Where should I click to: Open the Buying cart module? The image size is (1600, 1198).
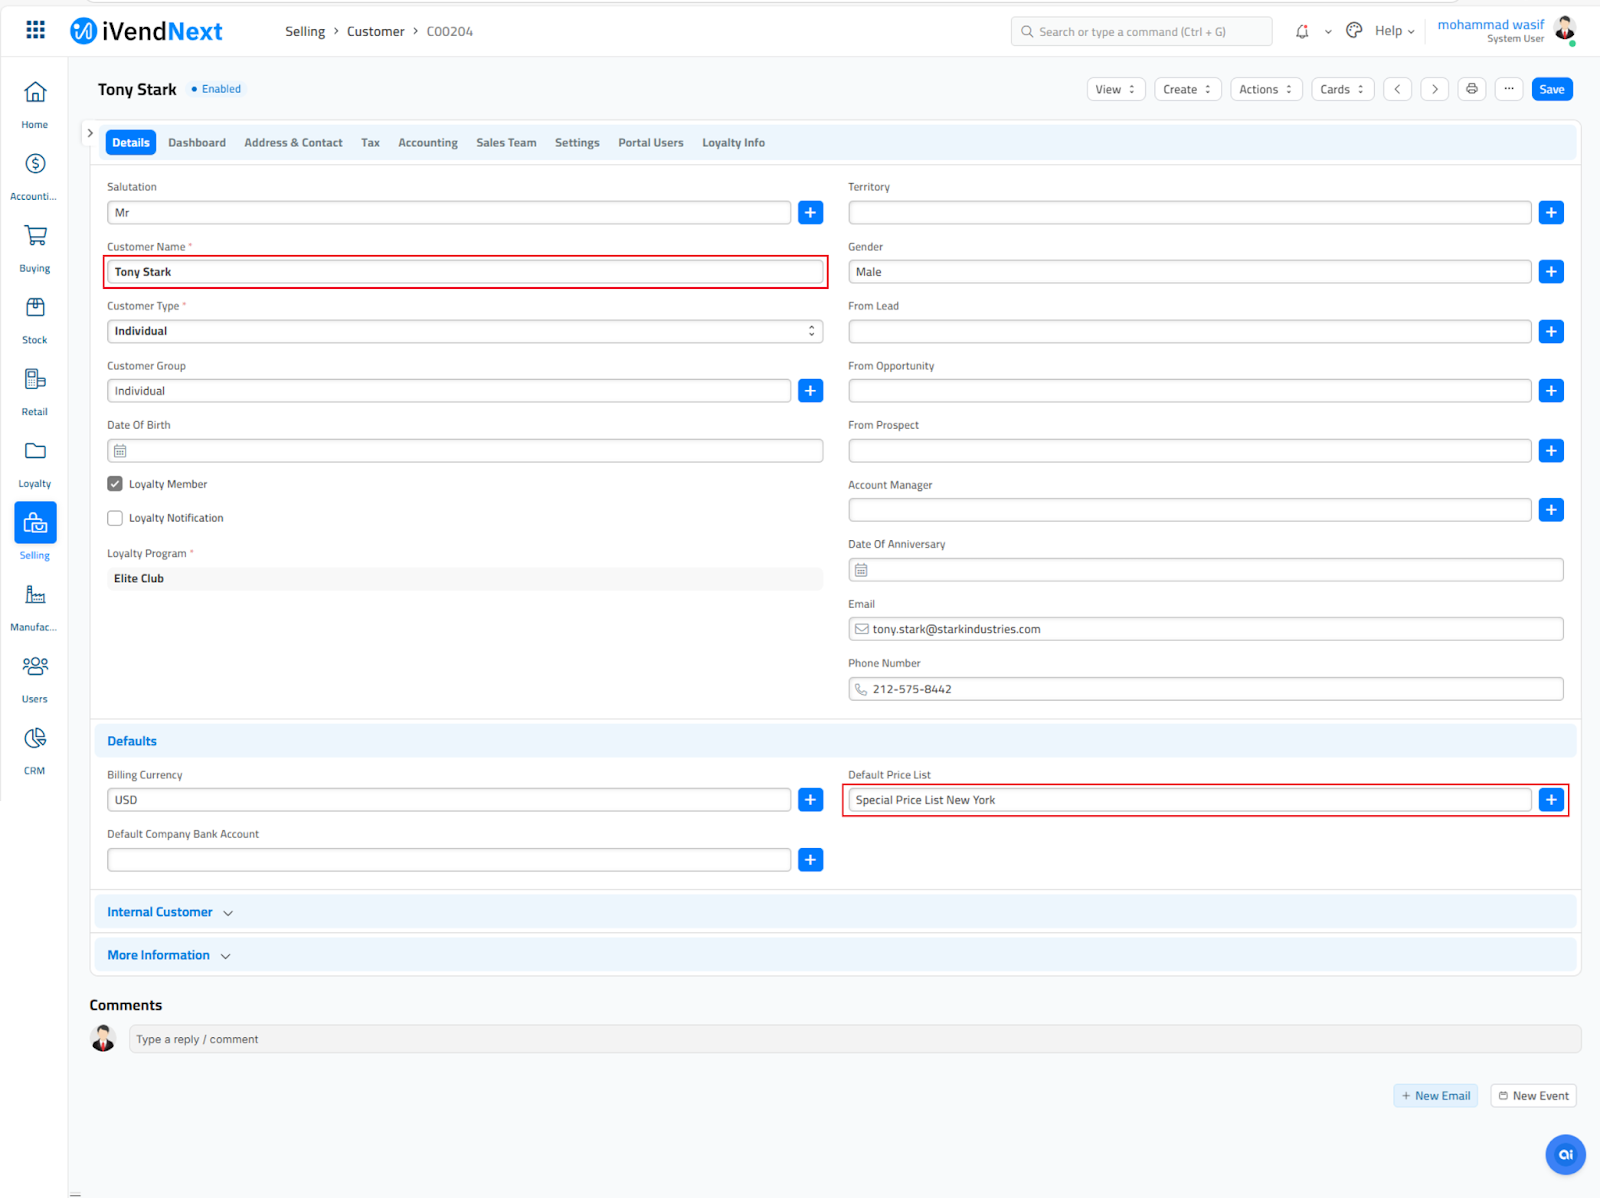point(35,248)
